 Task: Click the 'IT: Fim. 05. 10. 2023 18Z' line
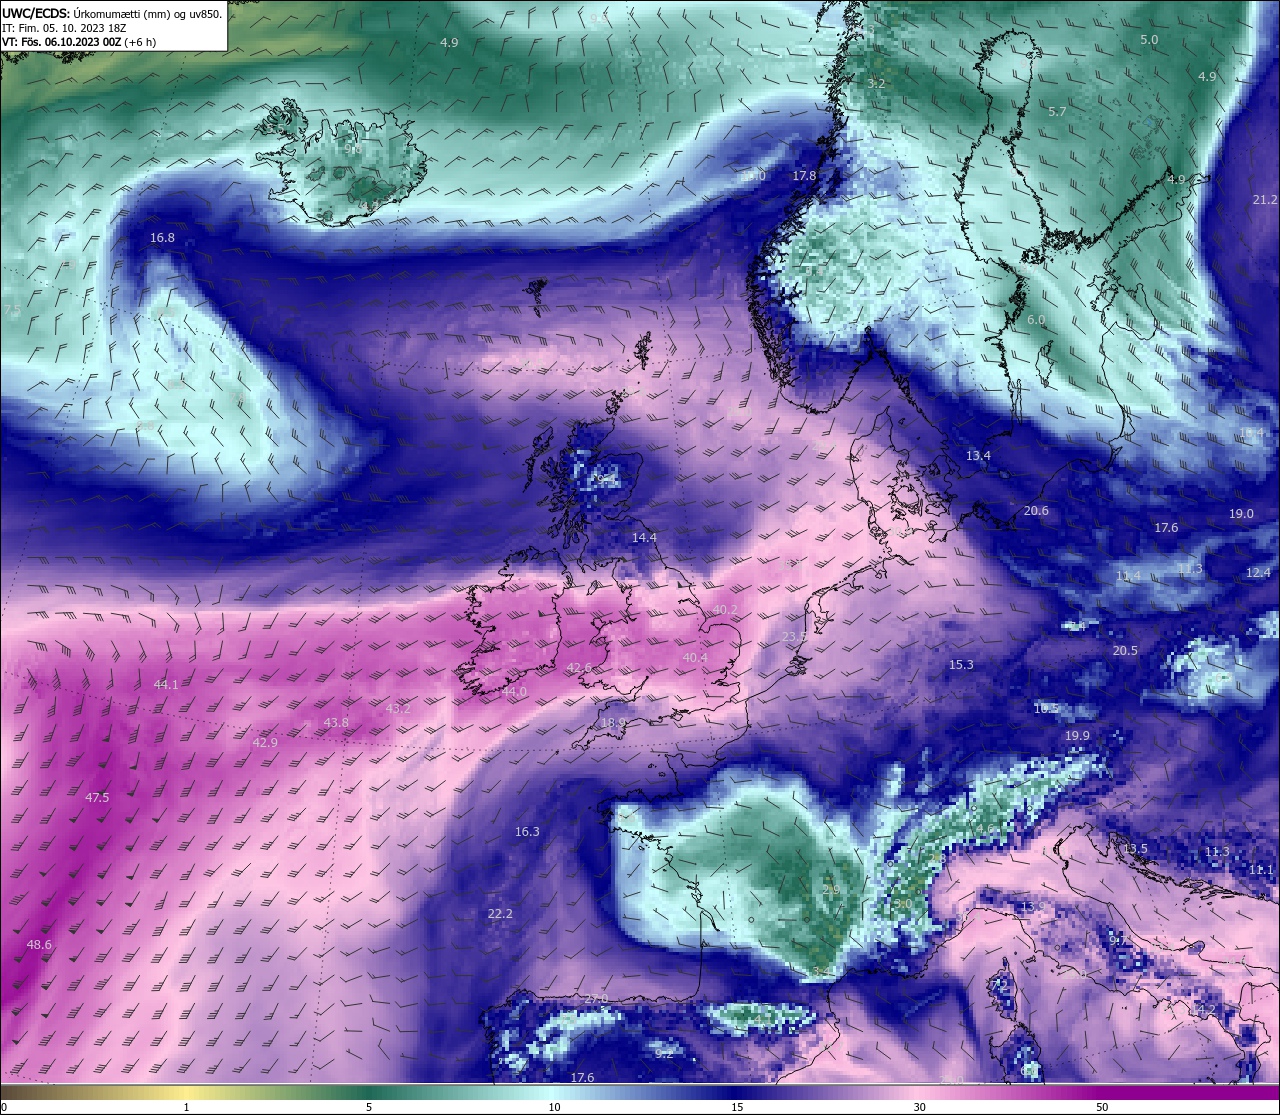(65, 28)
